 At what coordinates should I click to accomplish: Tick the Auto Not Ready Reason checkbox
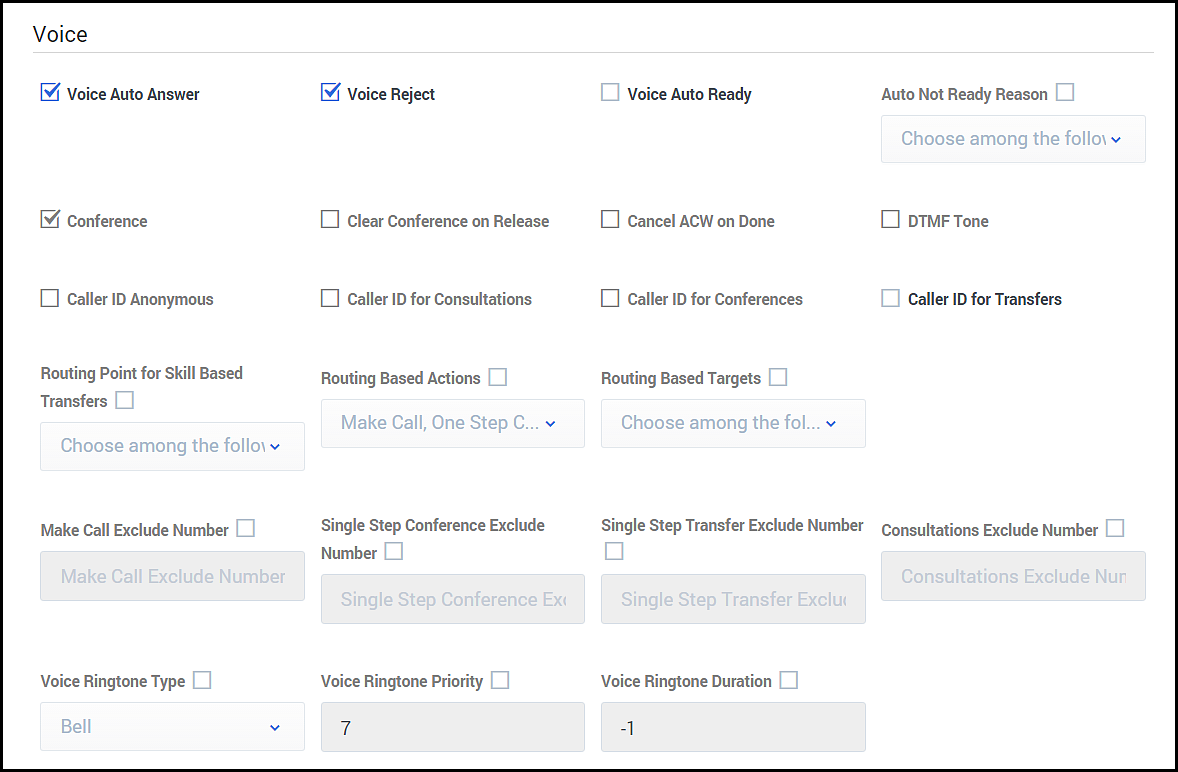click(x=1065, y=93)
